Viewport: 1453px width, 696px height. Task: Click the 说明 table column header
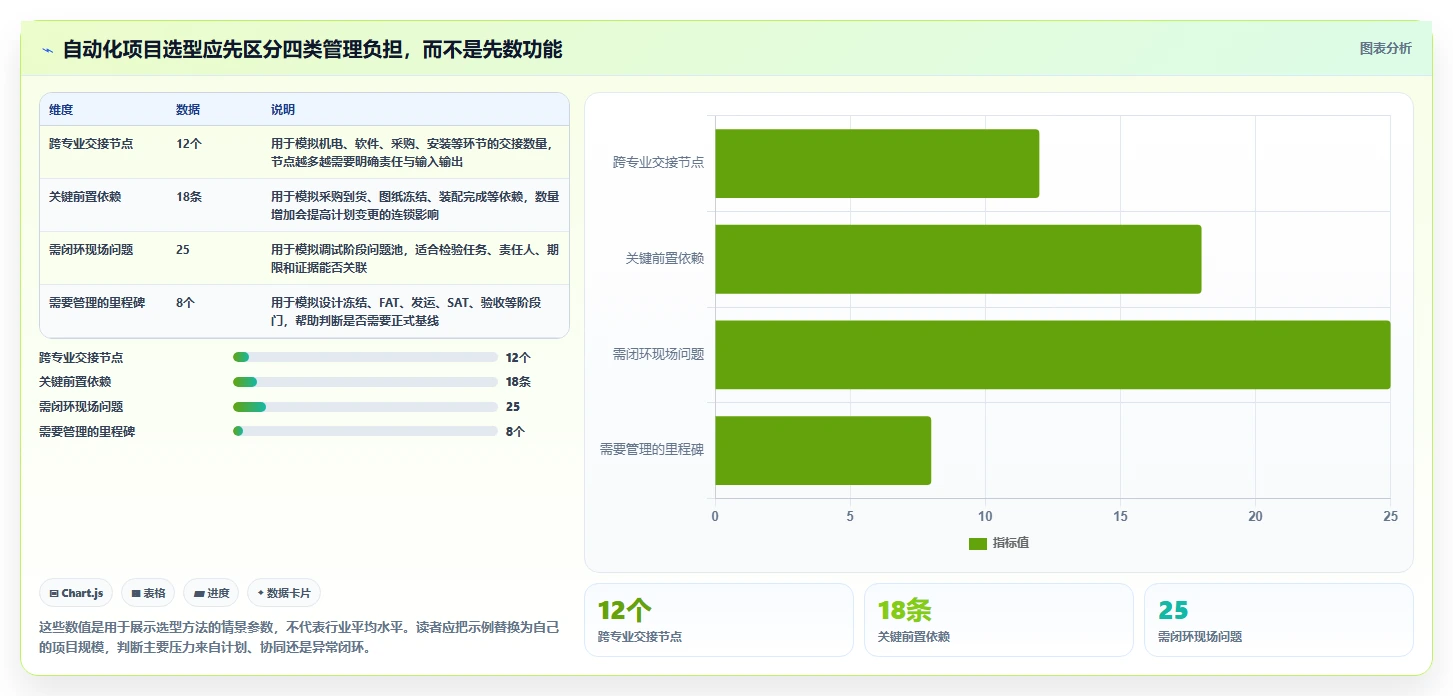pos(283,110)
